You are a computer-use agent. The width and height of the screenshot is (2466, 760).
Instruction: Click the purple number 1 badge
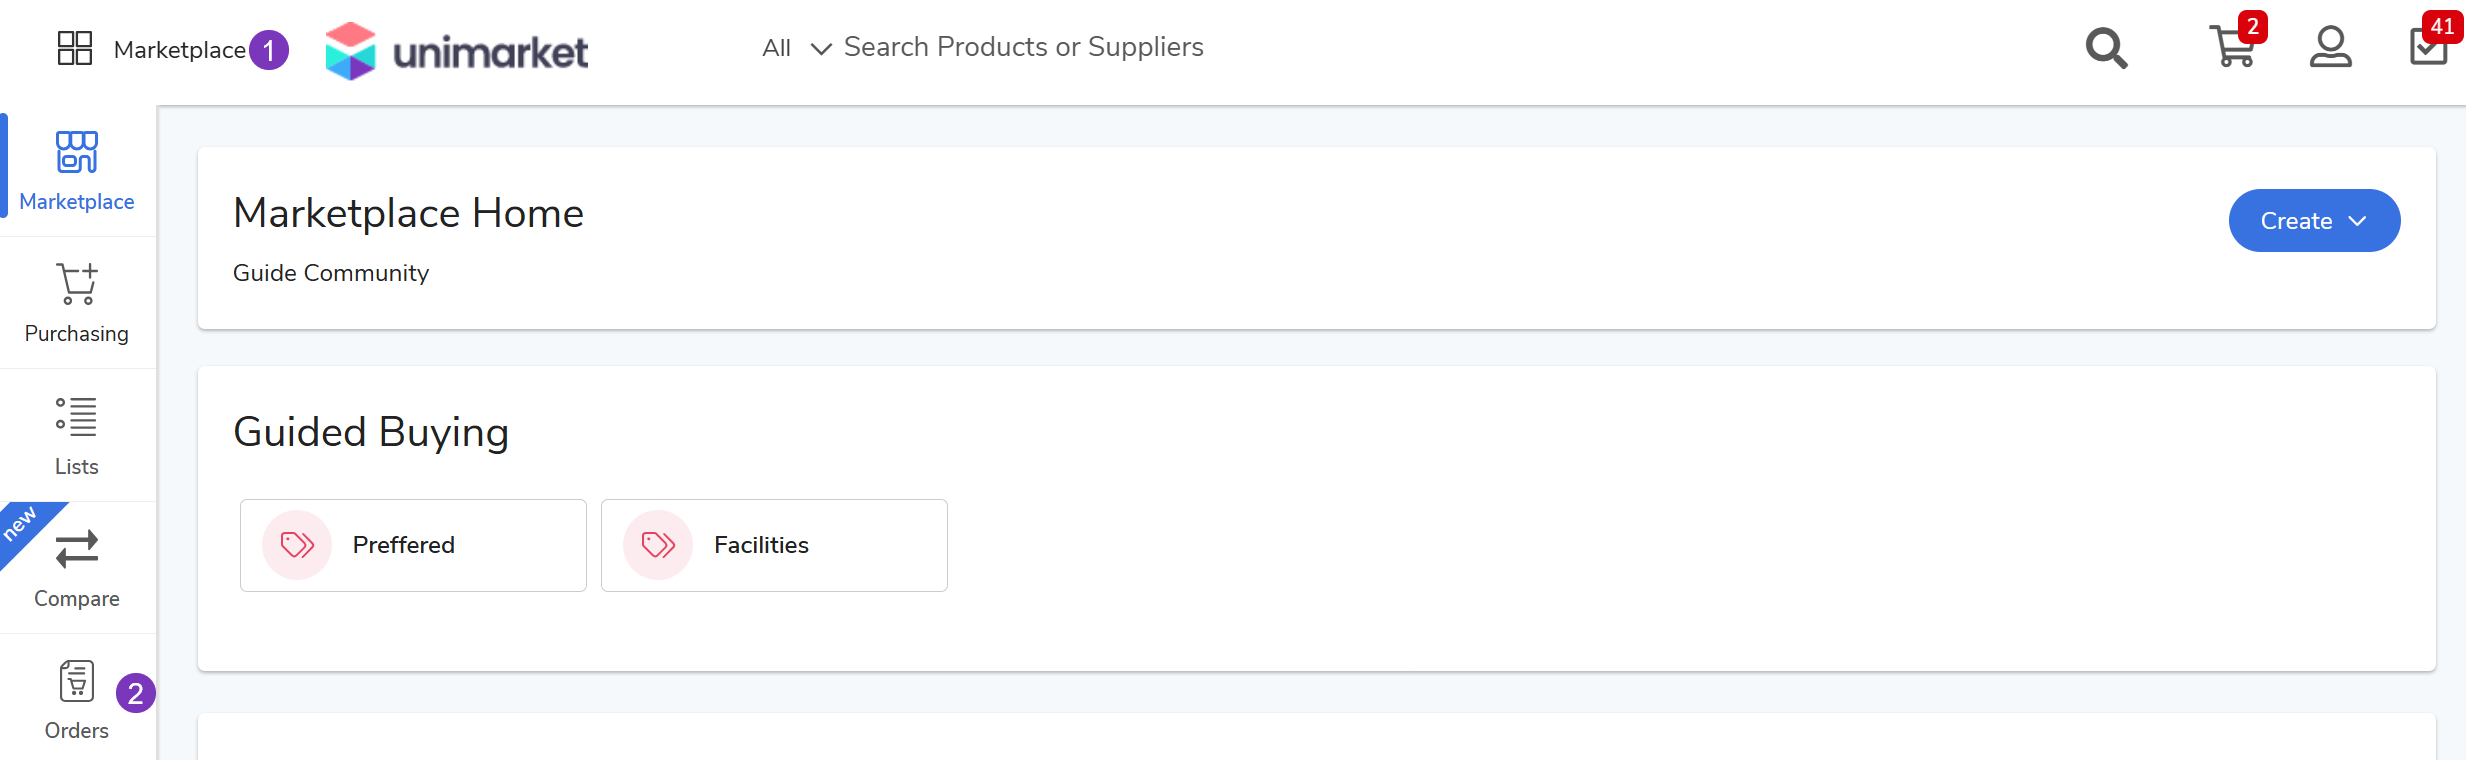click(269, 50)
